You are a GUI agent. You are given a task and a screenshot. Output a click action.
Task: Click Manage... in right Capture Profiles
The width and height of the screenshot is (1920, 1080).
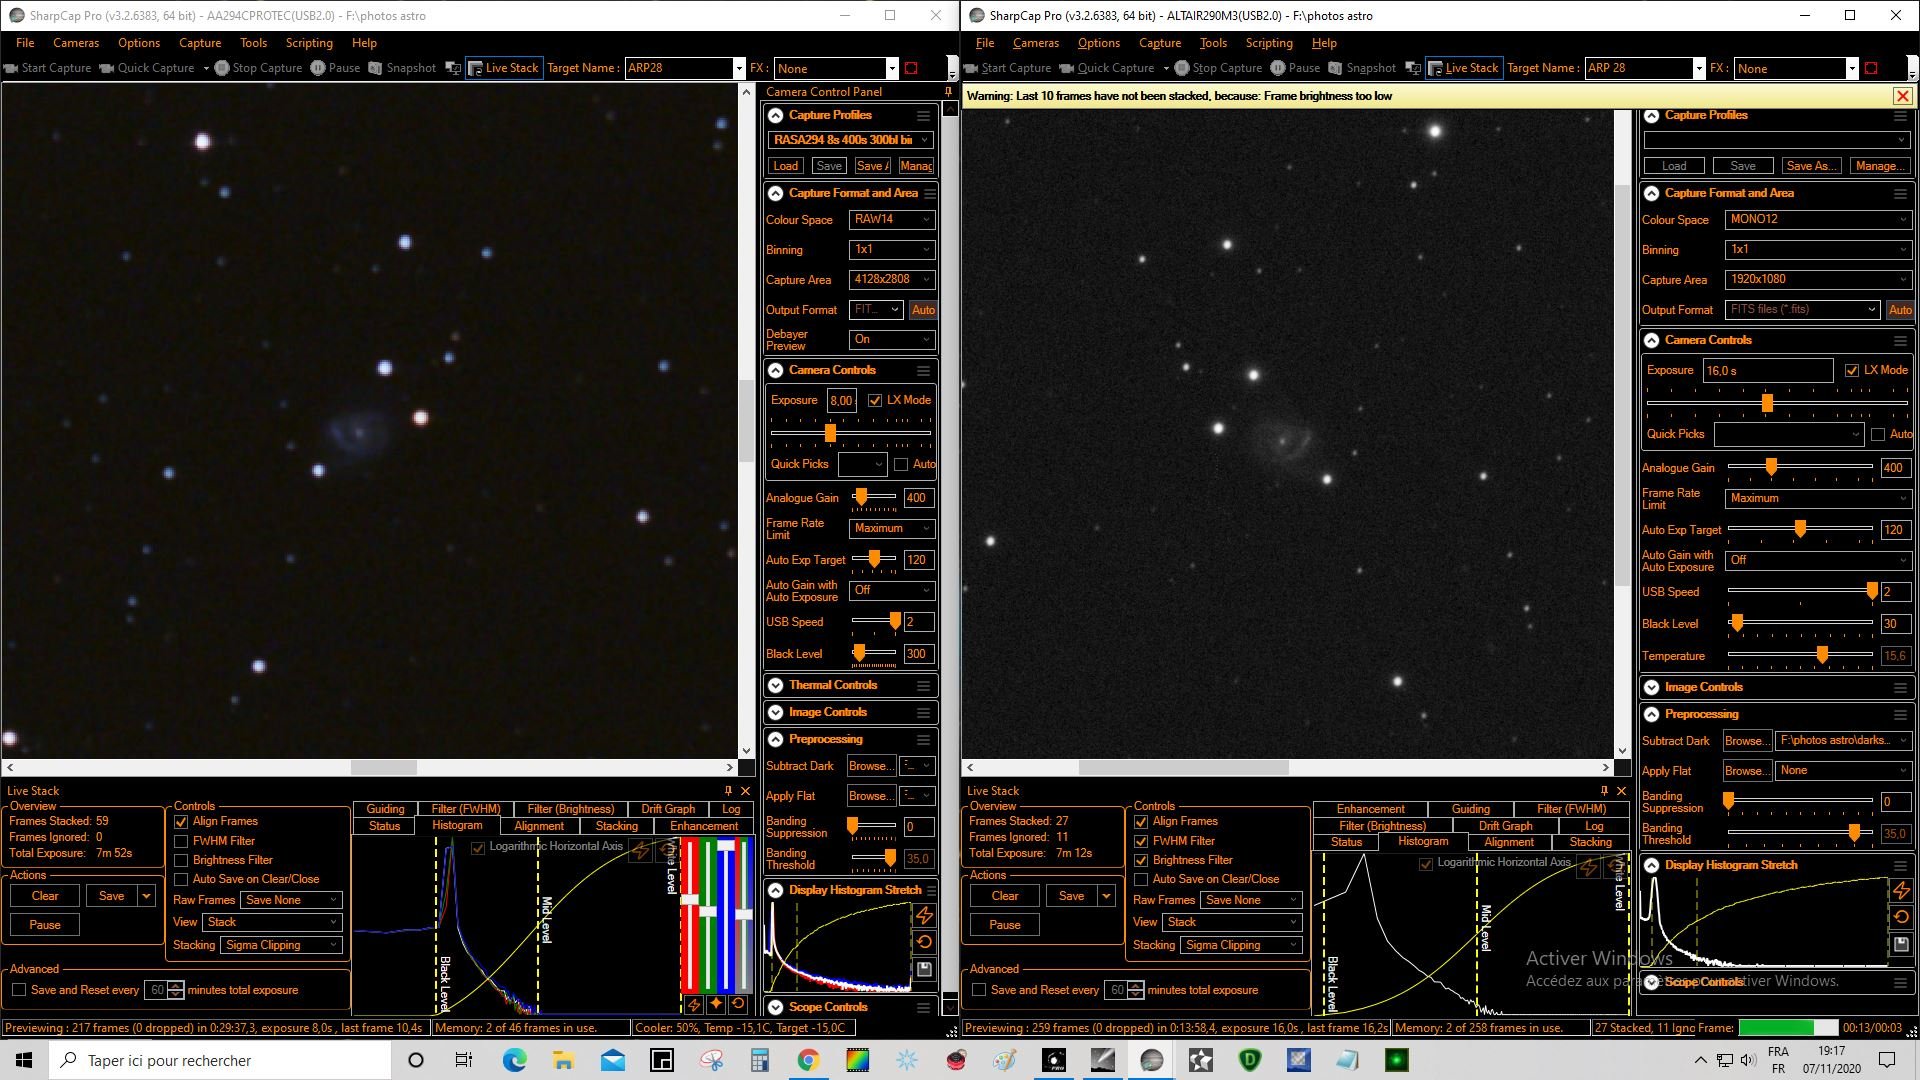tap(1880, 166)
